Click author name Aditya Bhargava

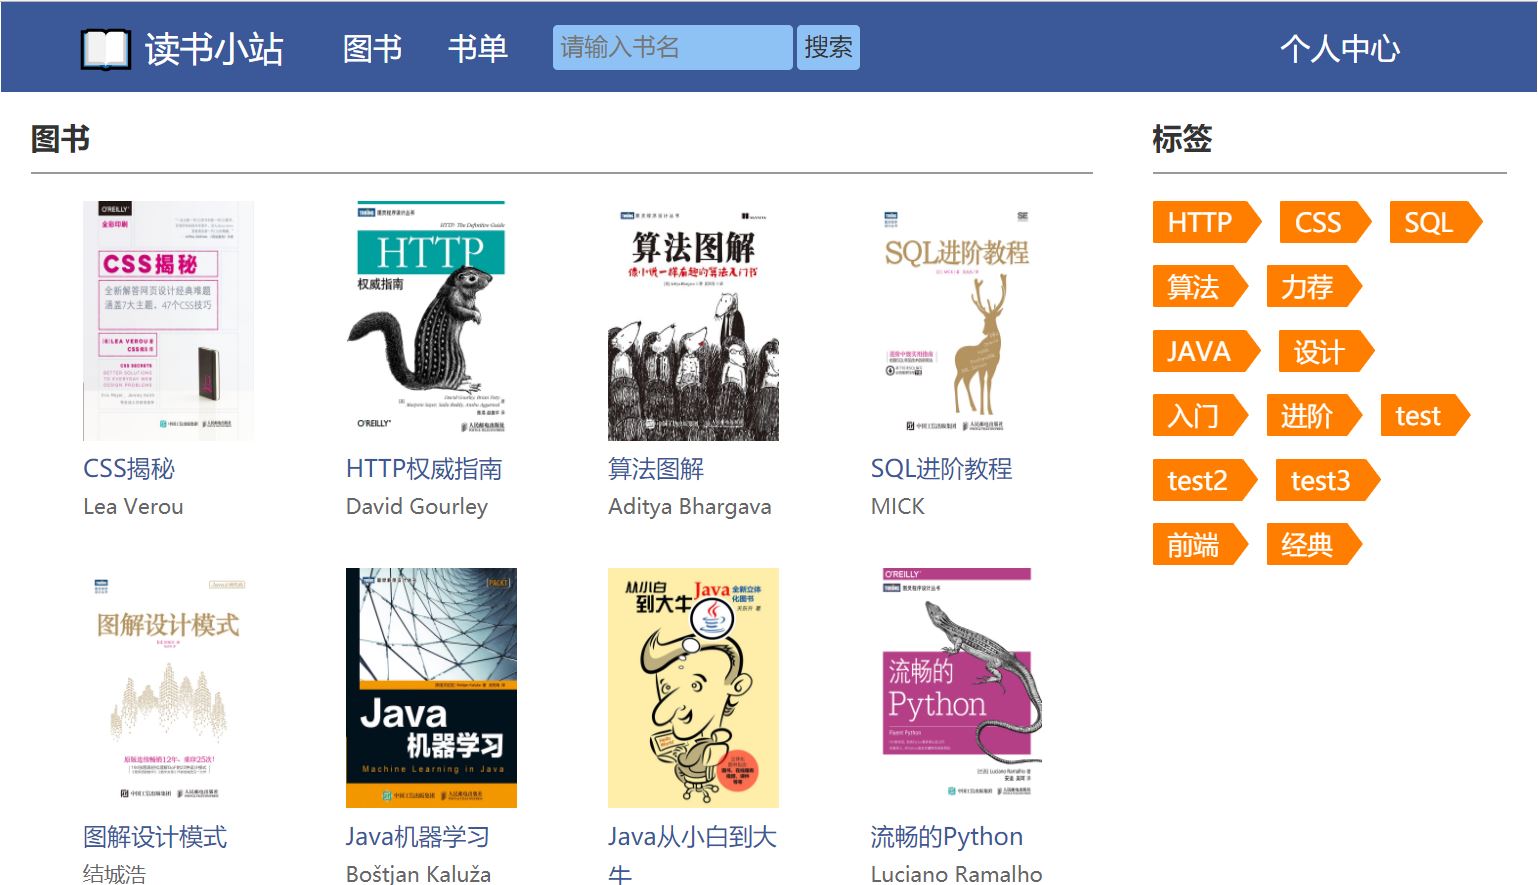[690, 507]
